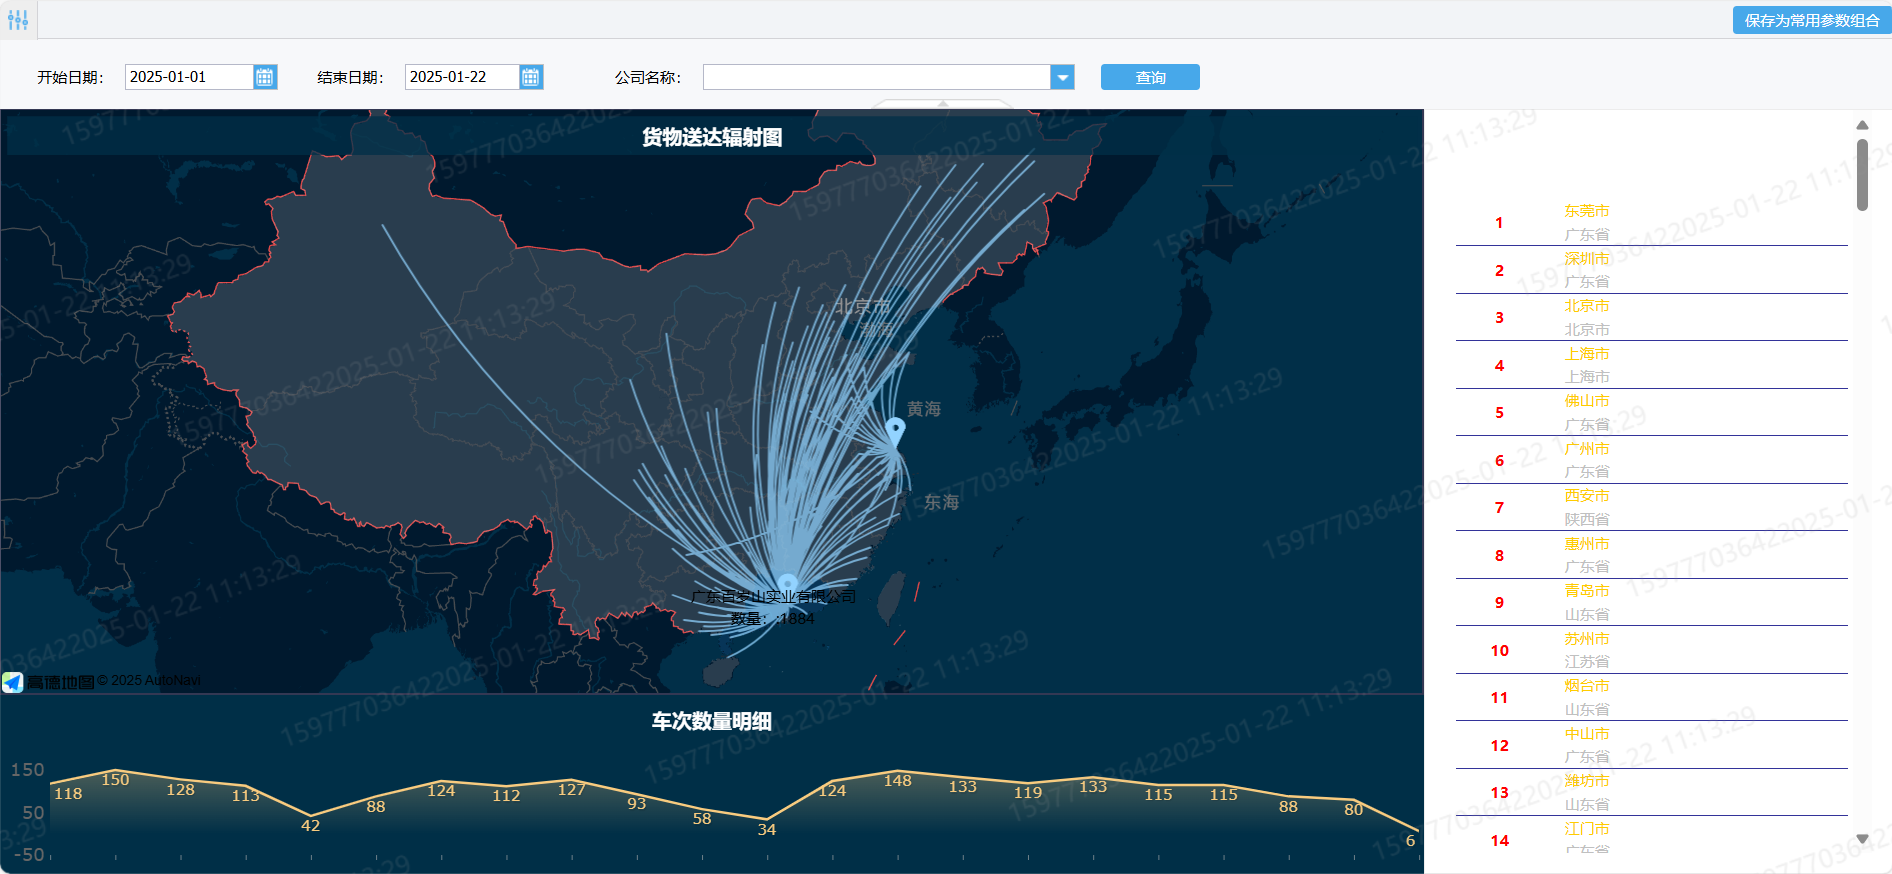The width and height of the screenshot is (1892, 874).
Task: Click chart data point labeled 58
Action: pyautogui.click(x=702, y=819)
